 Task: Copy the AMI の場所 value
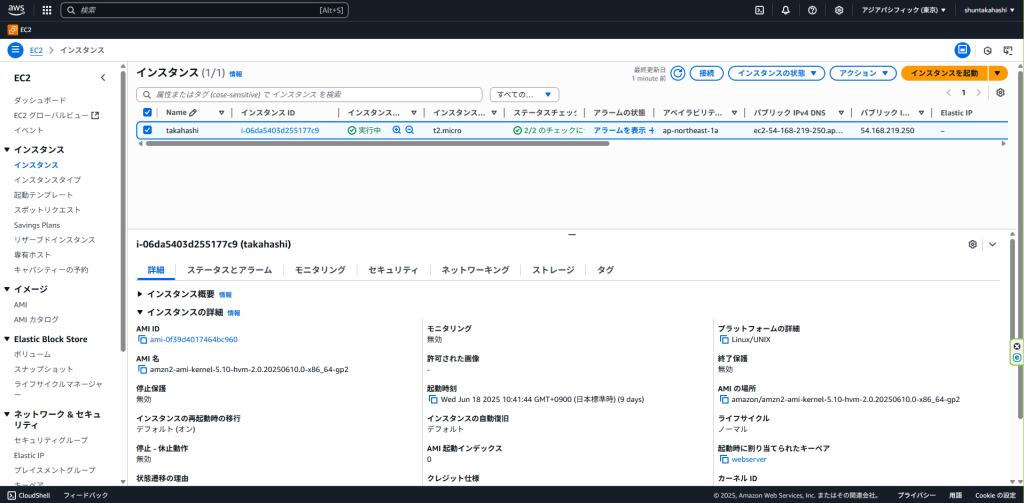[724, 399]
